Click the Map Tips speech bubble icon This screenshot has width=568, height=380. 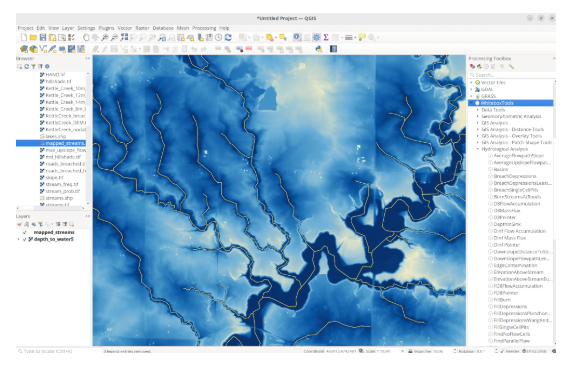362,37
